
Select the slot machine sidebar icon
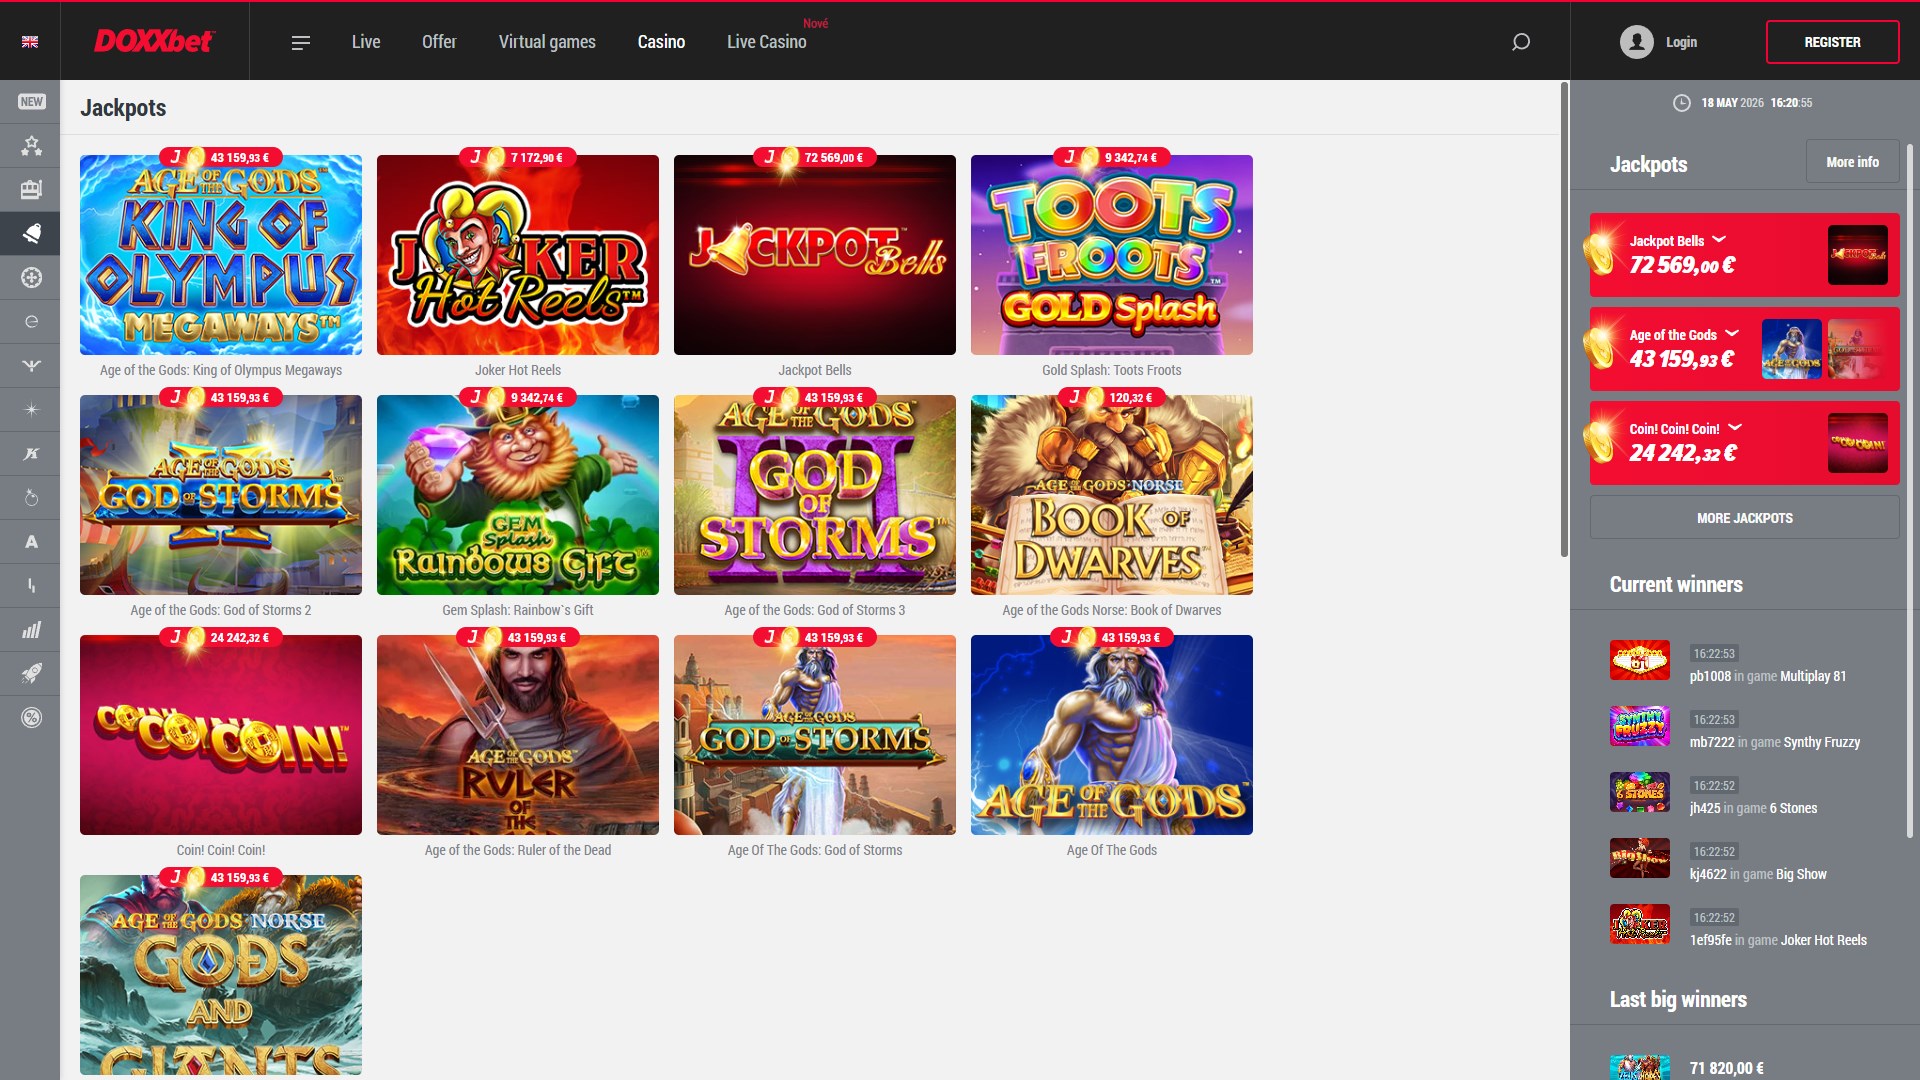click(x=31, y=190)
